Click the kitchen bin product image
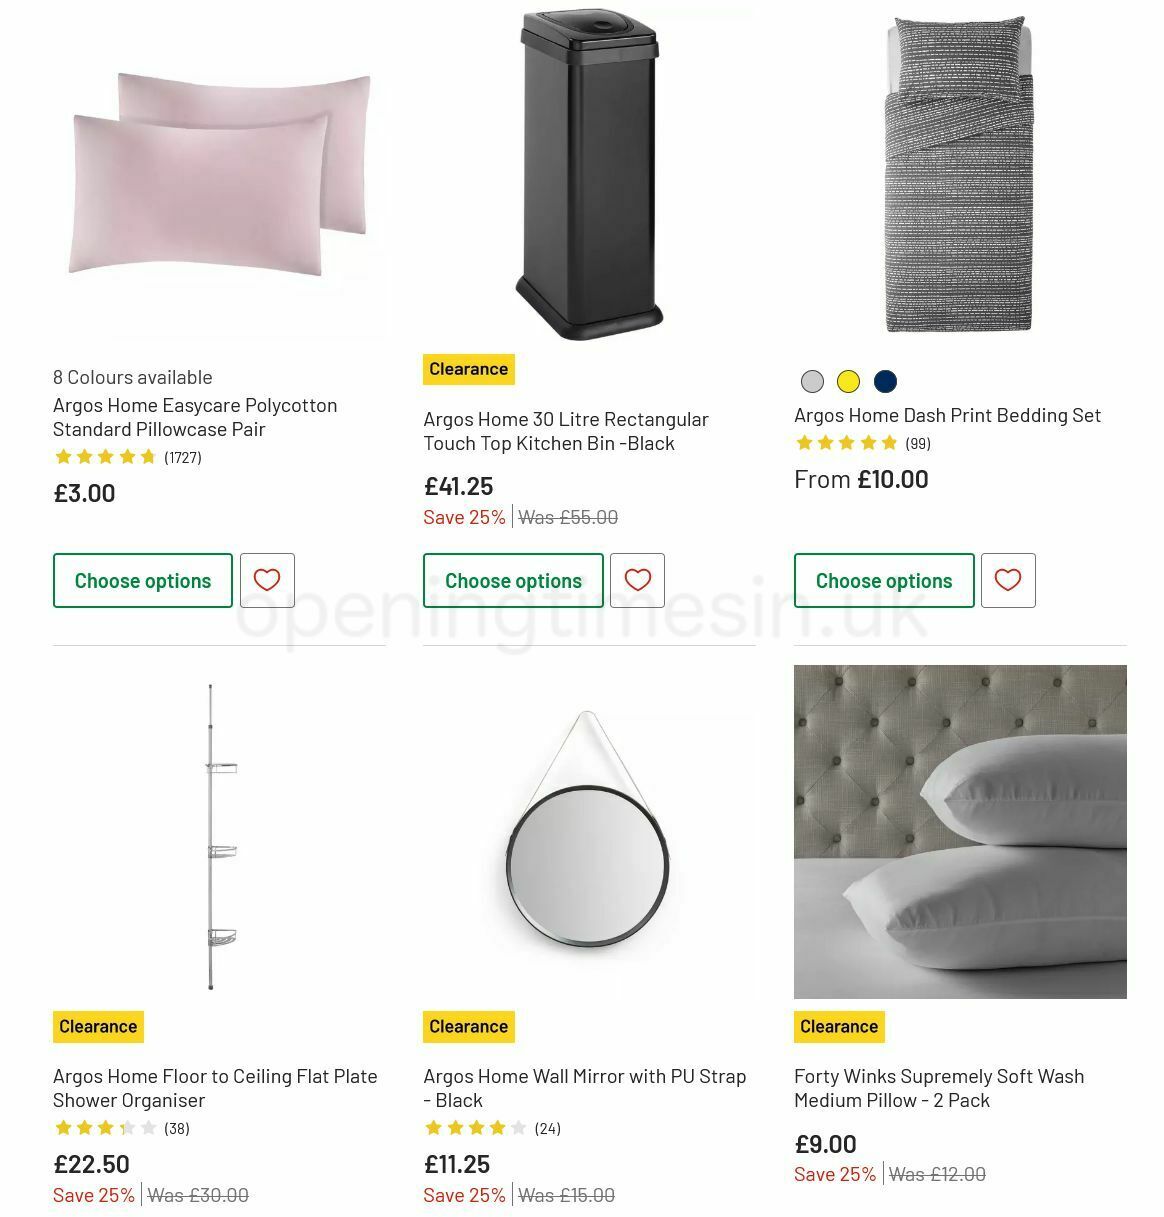 pyautogui.click(x=589, y=170)
